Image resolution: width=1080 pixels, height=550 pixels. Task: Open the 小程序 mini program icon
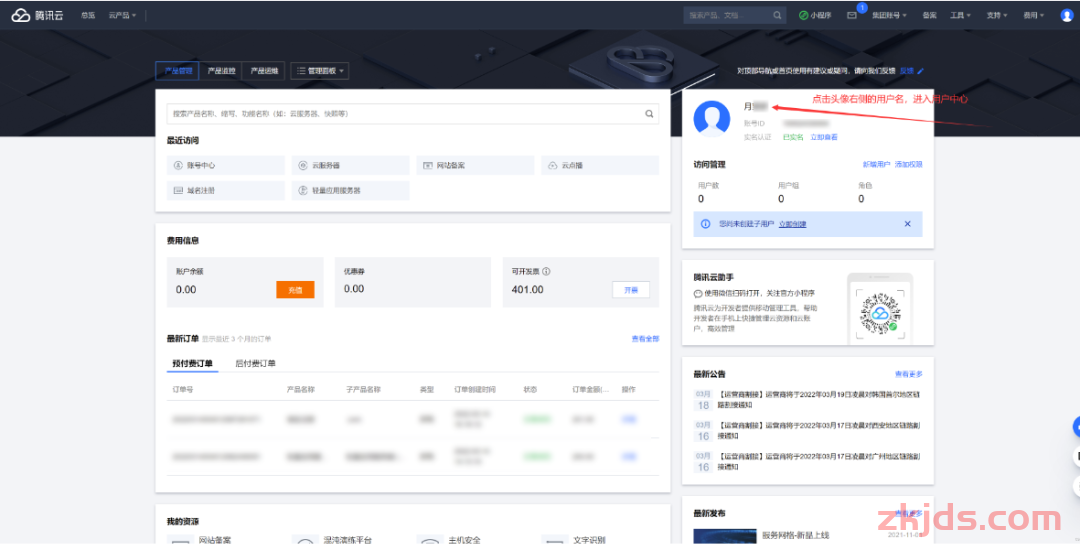[x=803, y=15]
